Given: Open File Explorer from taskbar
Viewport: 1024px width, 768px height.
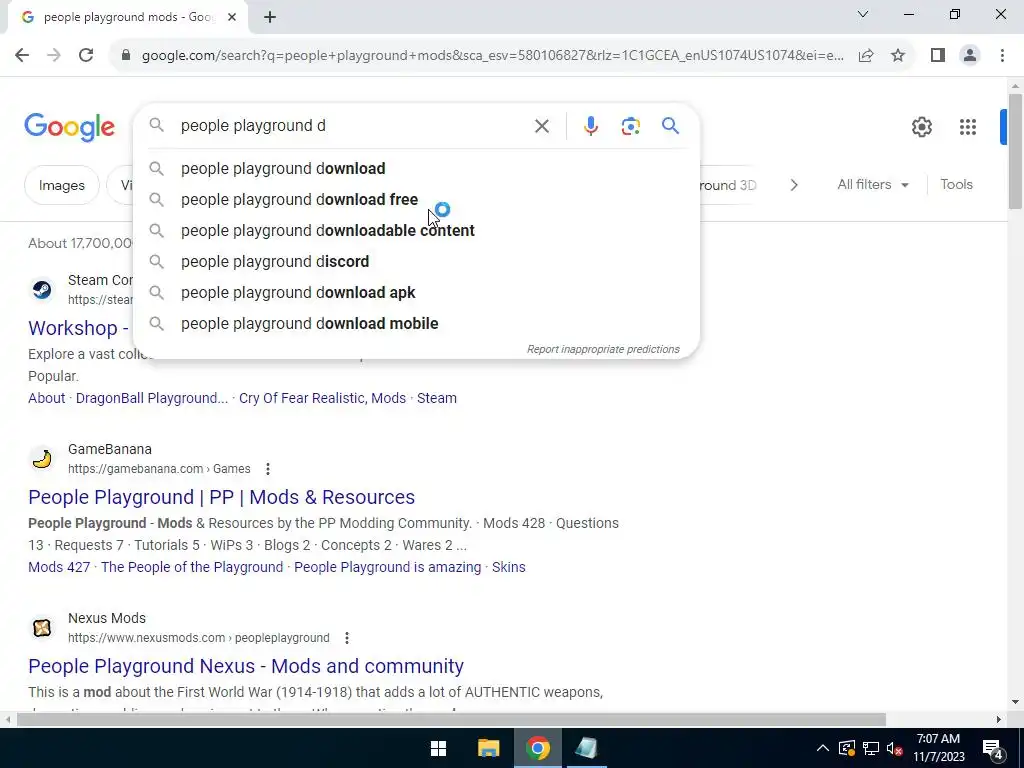Looking at the screenshot, I should tap(488, 748).
